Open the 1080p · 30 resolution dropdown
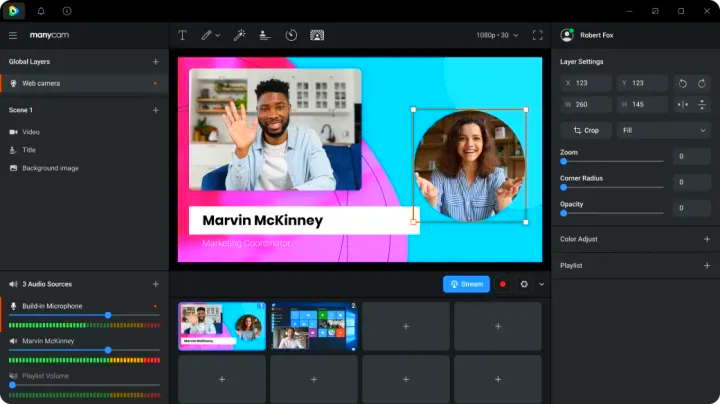The image size is (720, 404). [x=498, y=35]
